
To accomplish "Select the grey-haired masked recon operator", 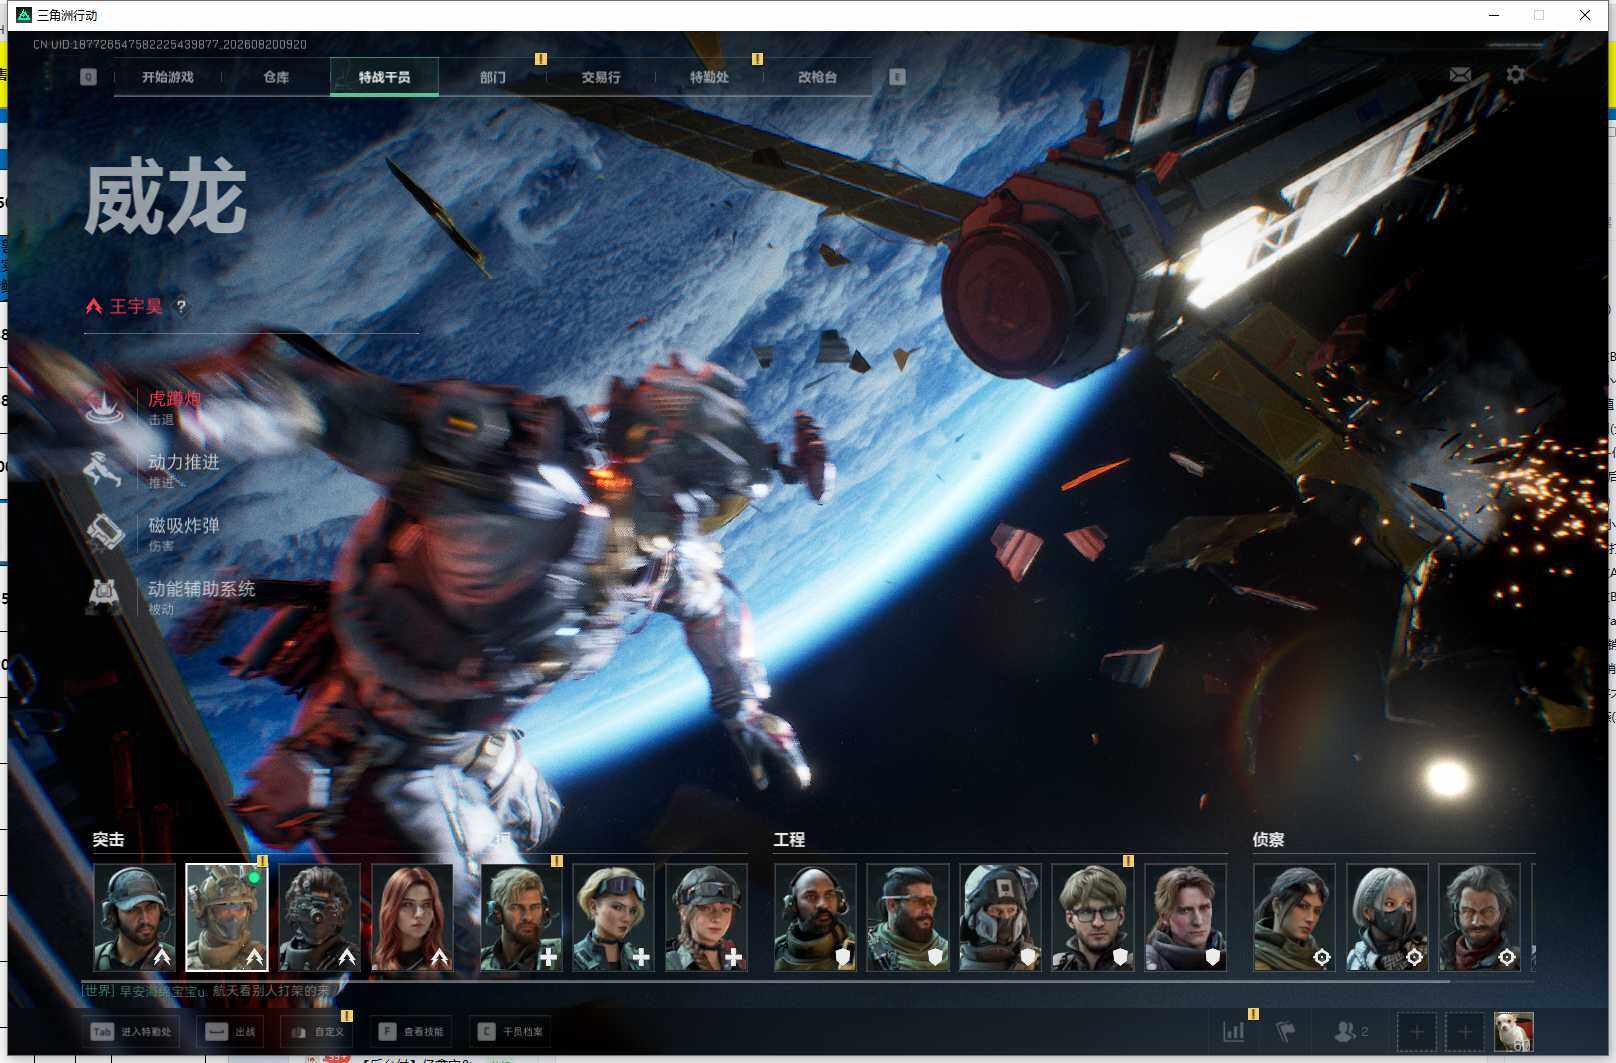I will 1387,917.
